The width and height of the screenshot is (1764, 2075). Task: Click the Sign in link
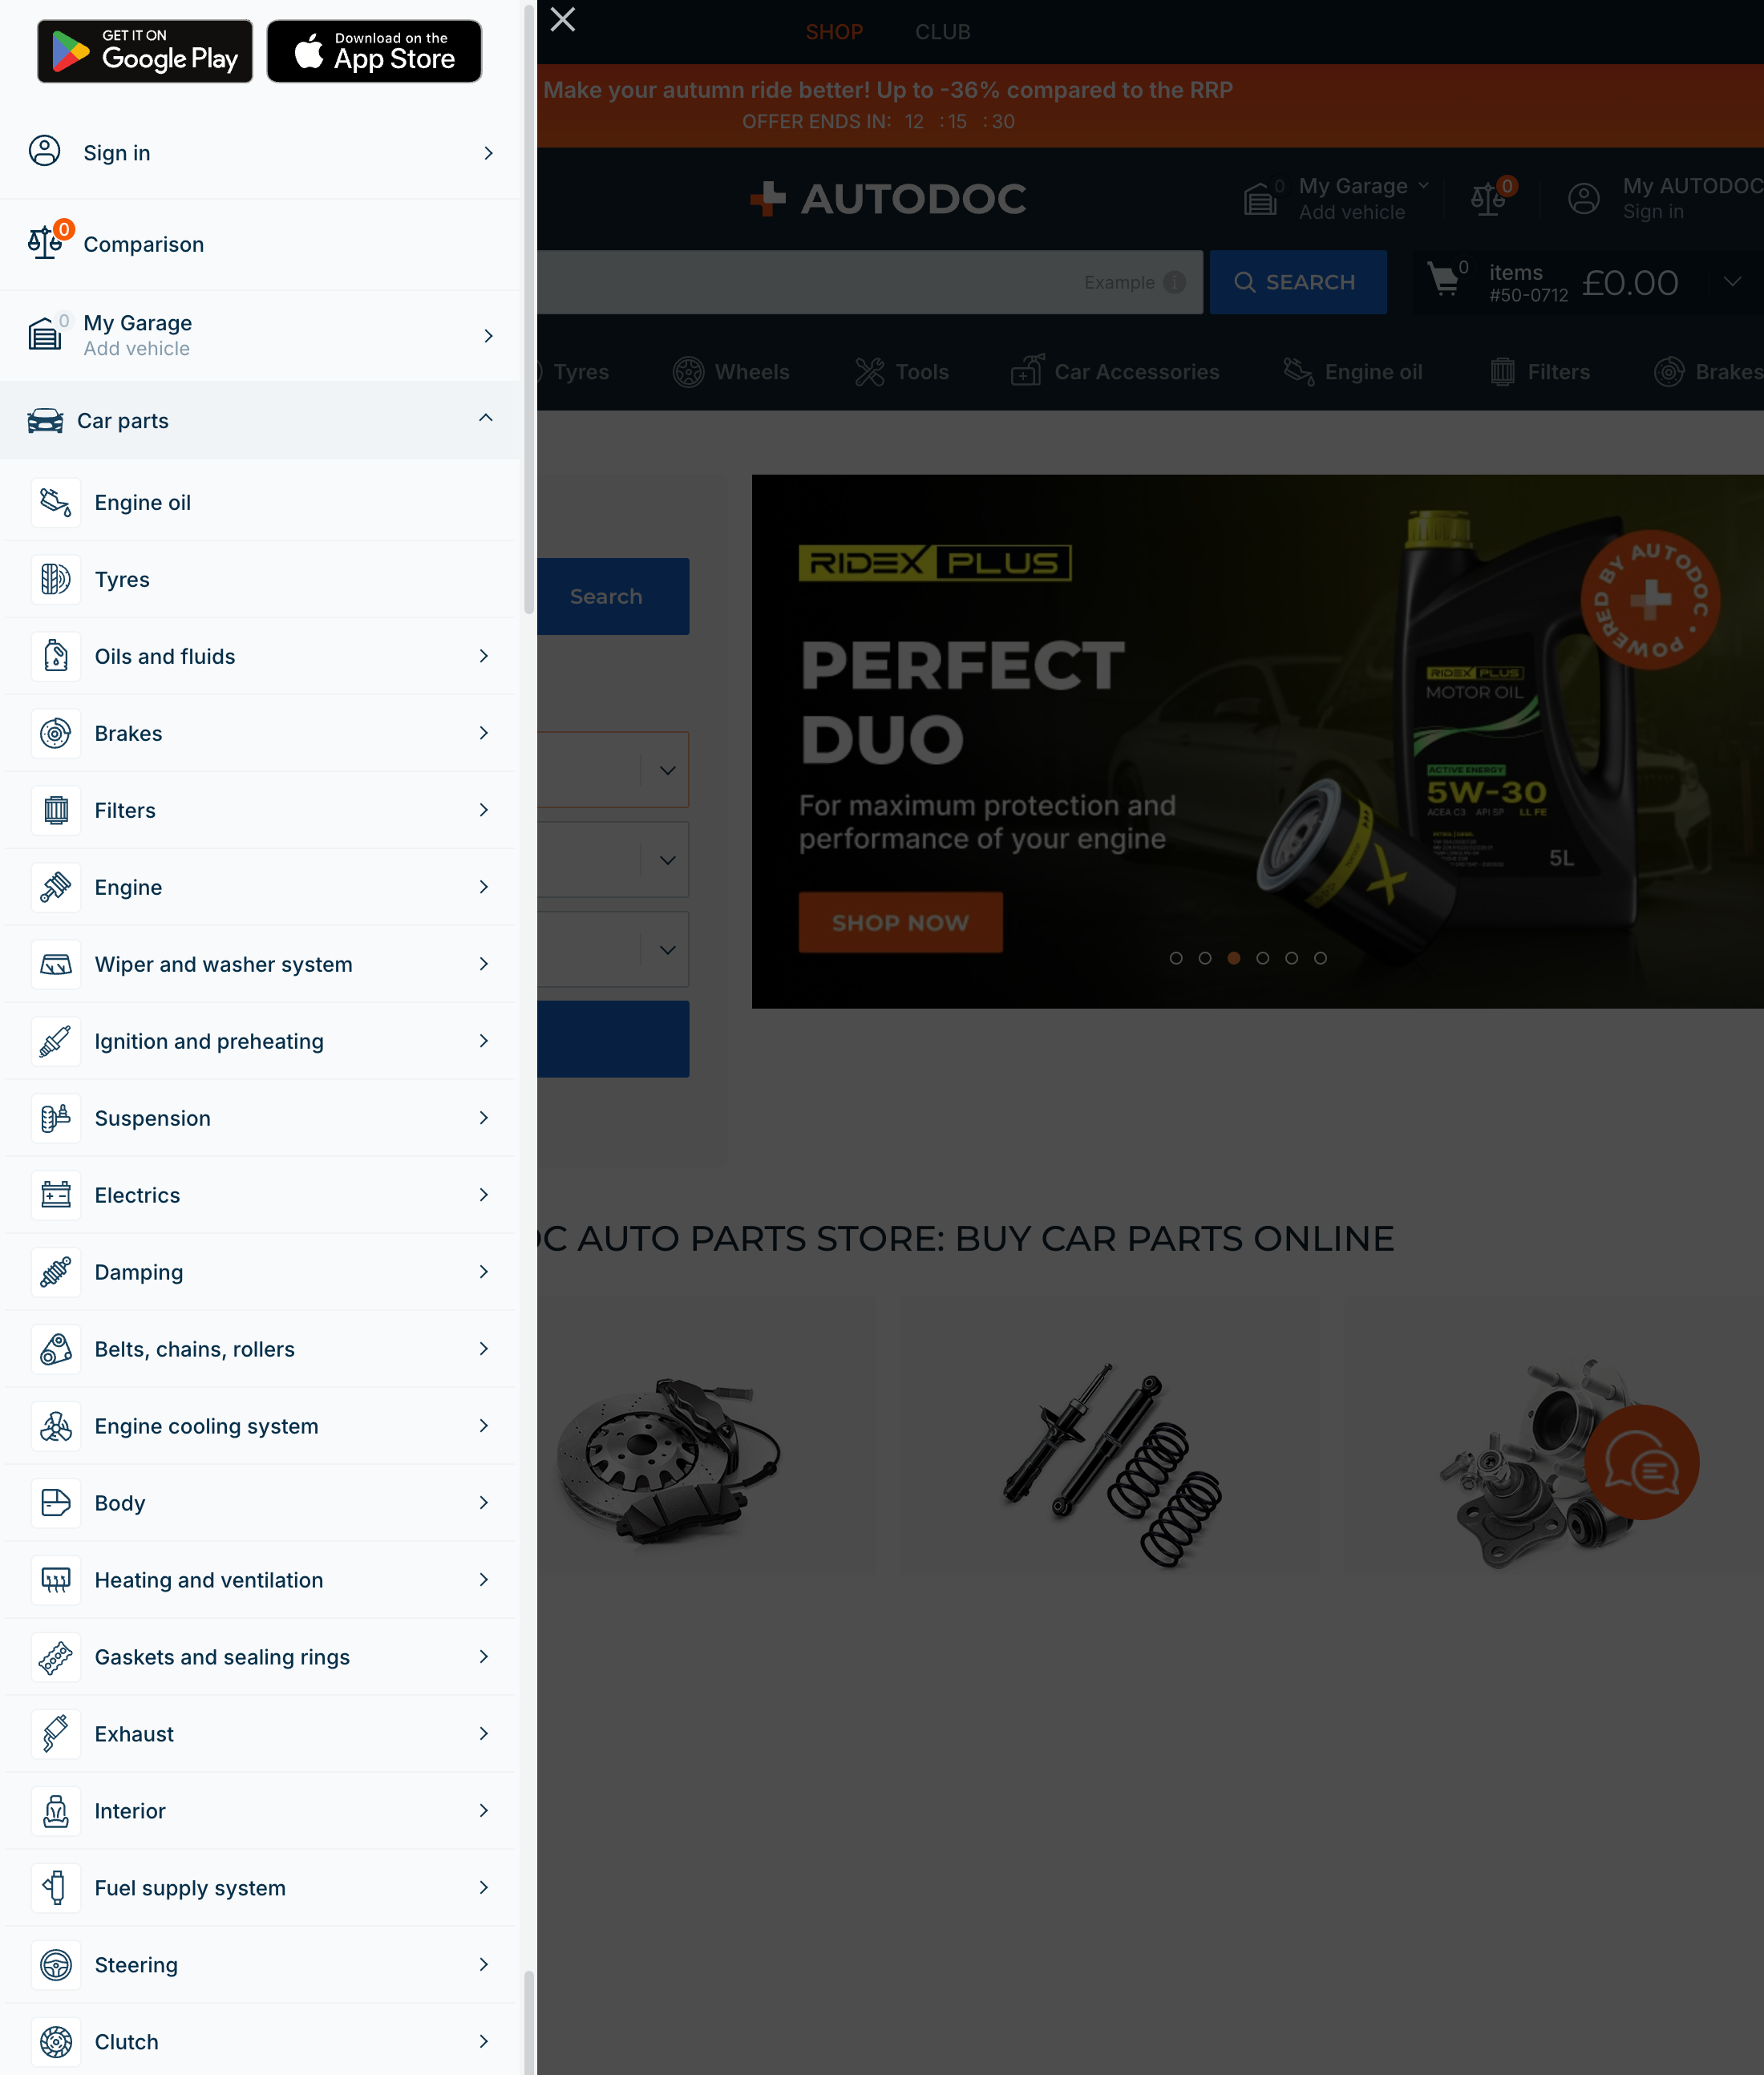116,152
